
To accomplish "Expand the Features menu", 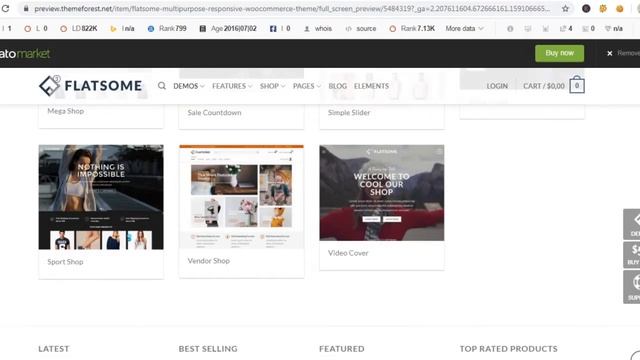I will 232,86.
